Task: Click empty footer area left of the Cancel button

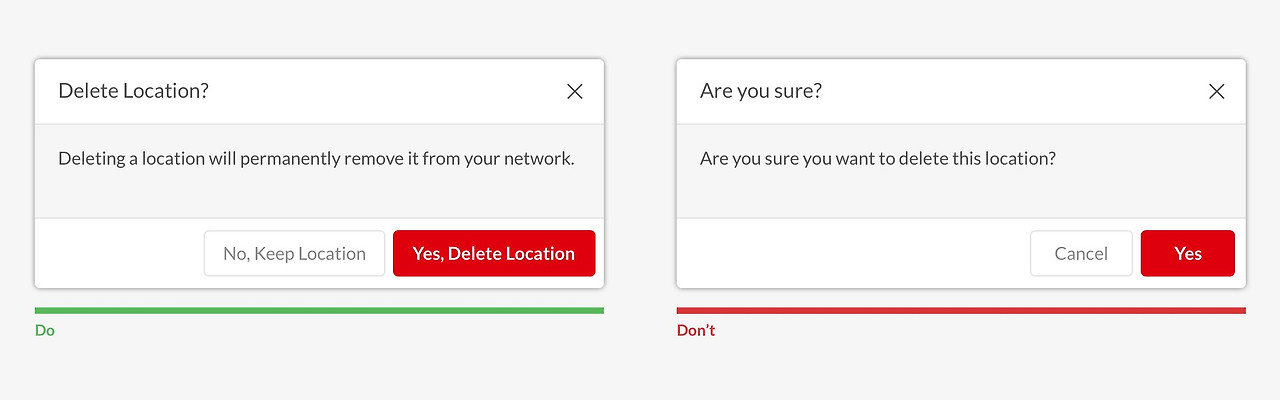Action: pyautogui.click(x=850, y=254)
